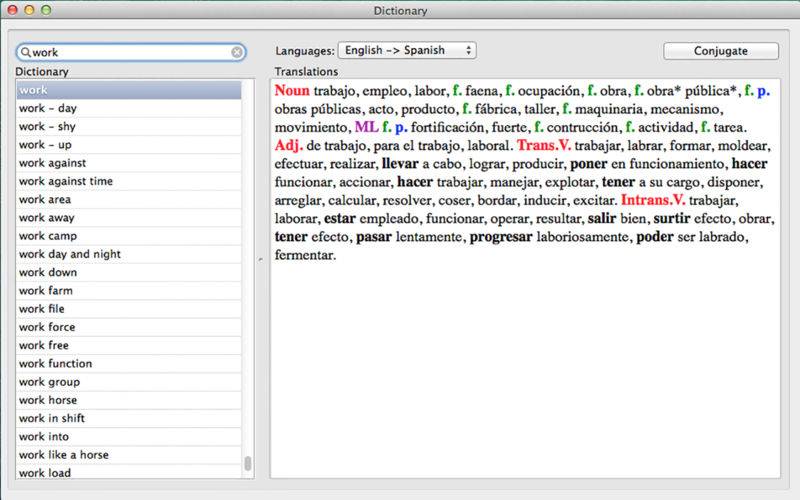800x500 pixels.
Task: Click the magnifying glass search icon
Action: [x=26, y=52]
